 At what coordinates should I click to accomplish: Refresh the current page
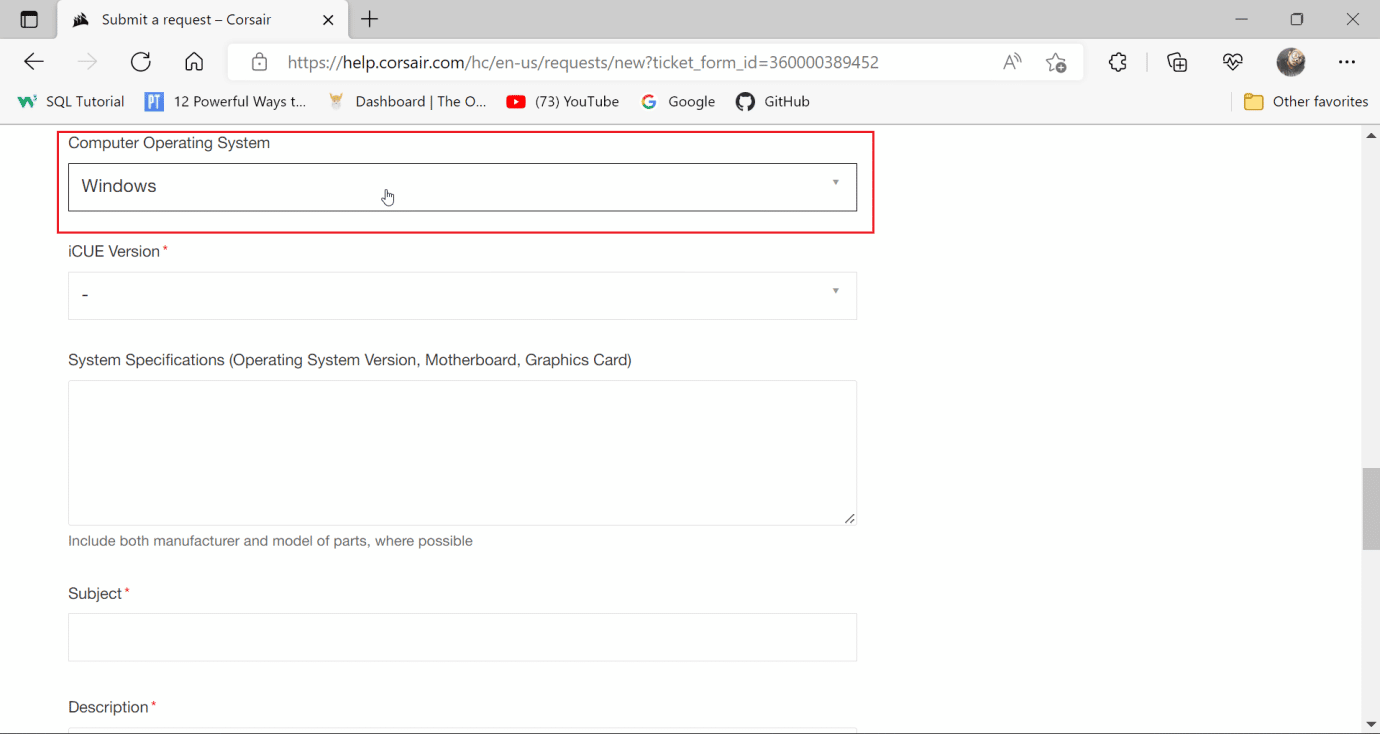[x=141, y=62]
